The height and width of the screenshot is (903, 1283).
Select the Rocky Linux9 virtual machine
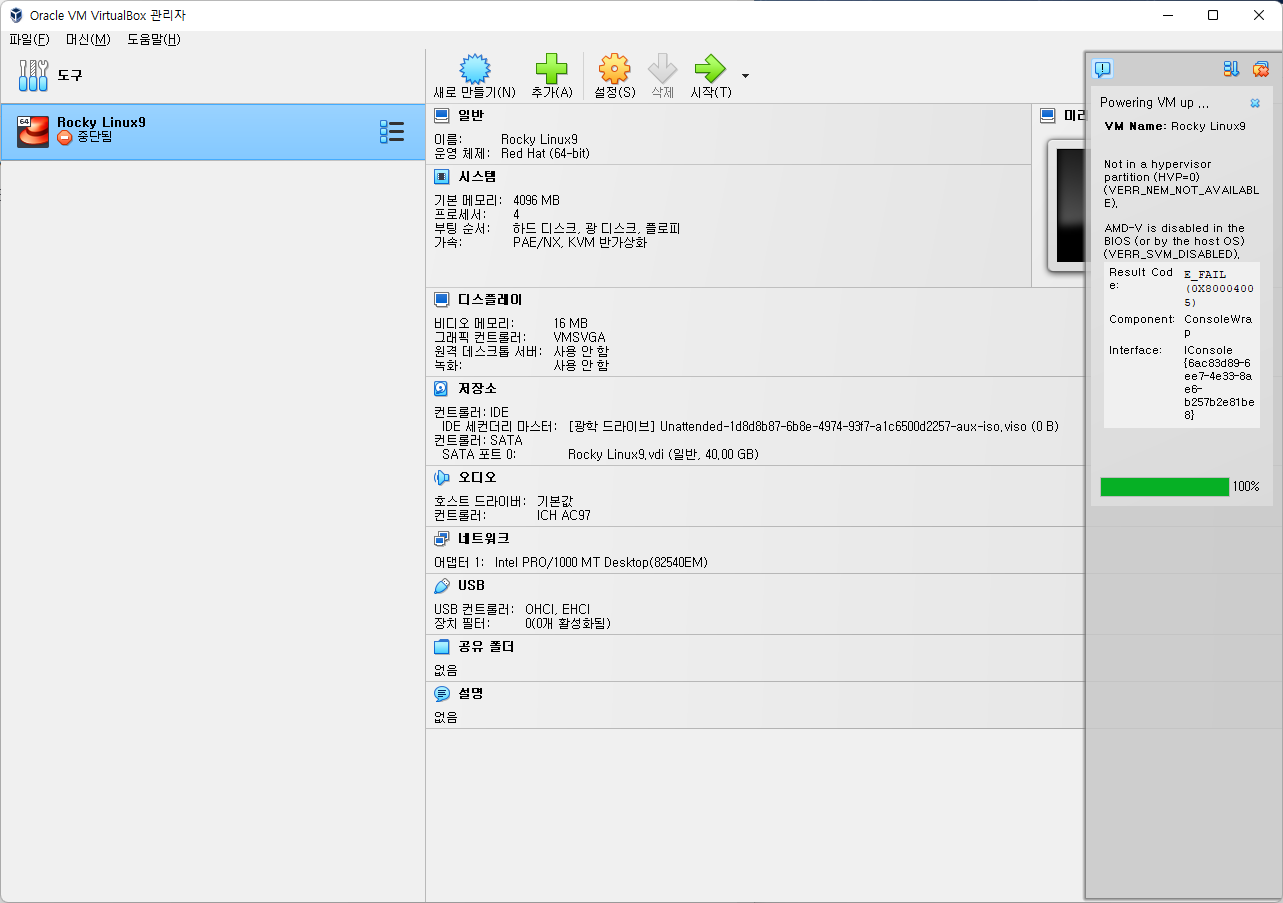(x=212, y=132)
